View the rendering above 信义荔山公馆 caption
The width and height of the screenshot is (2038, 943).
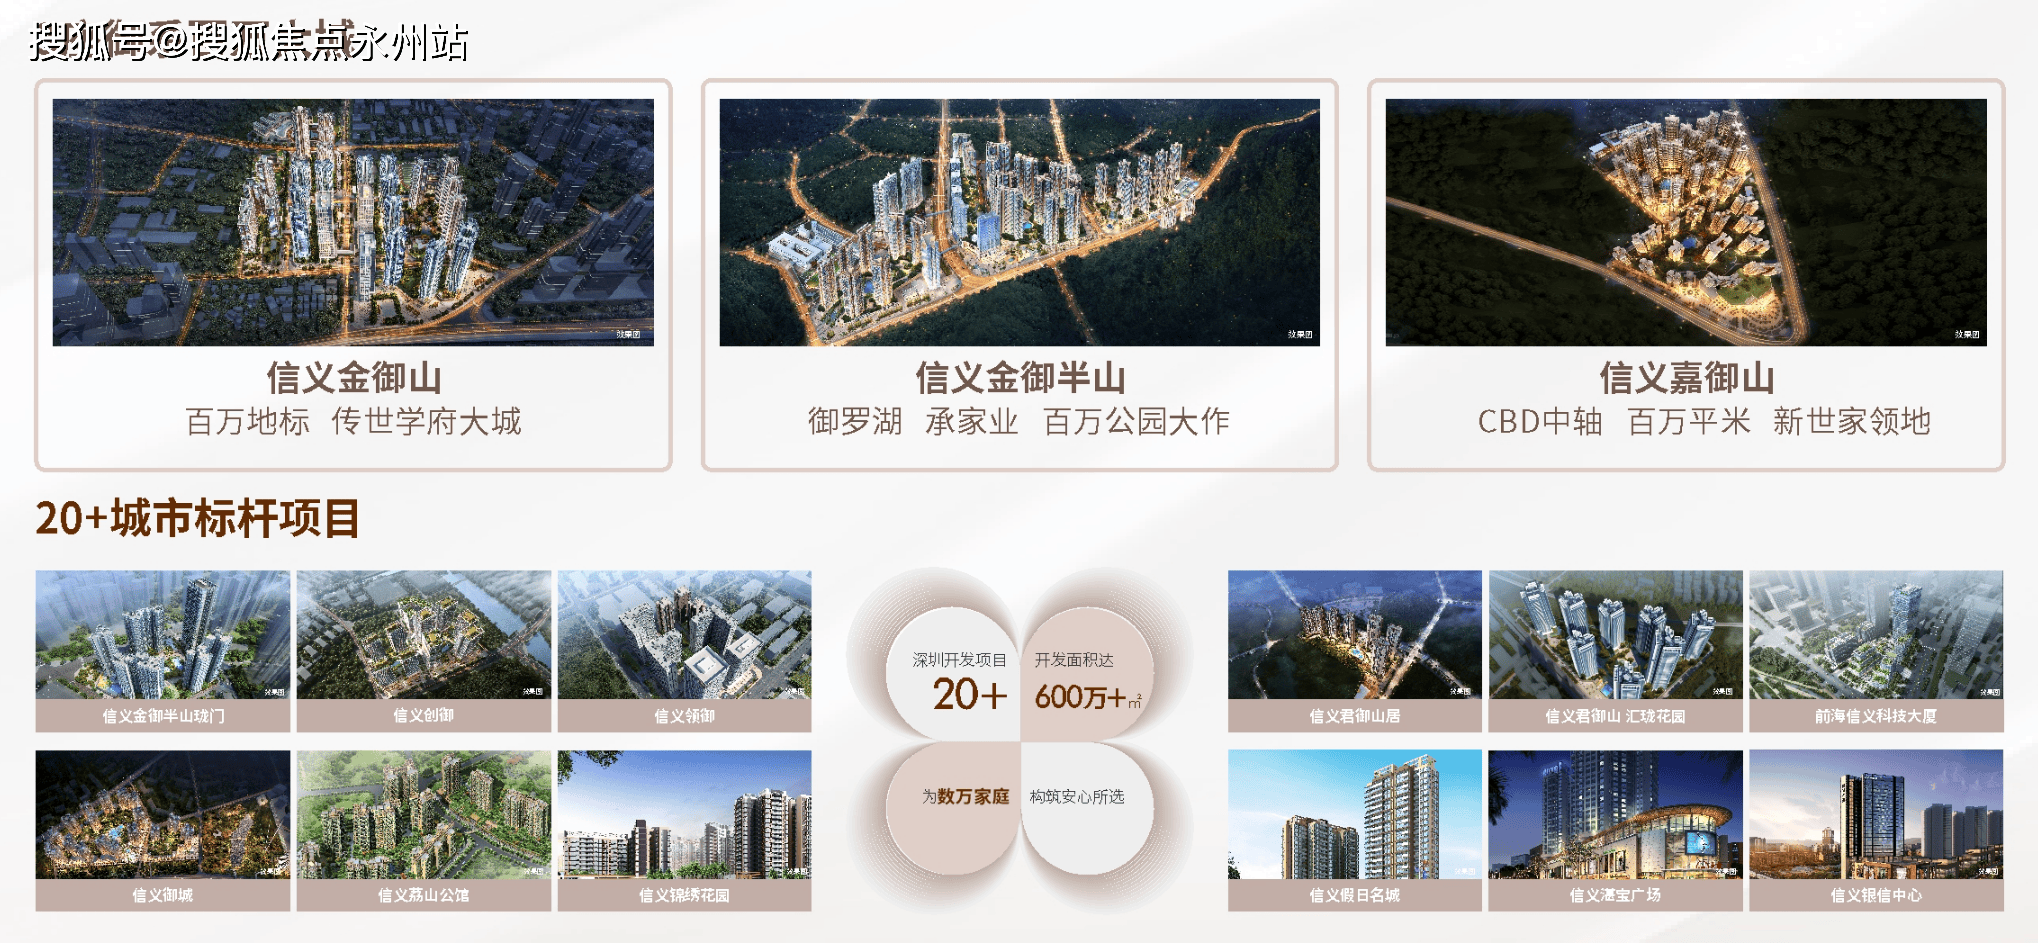click(424, 814)
